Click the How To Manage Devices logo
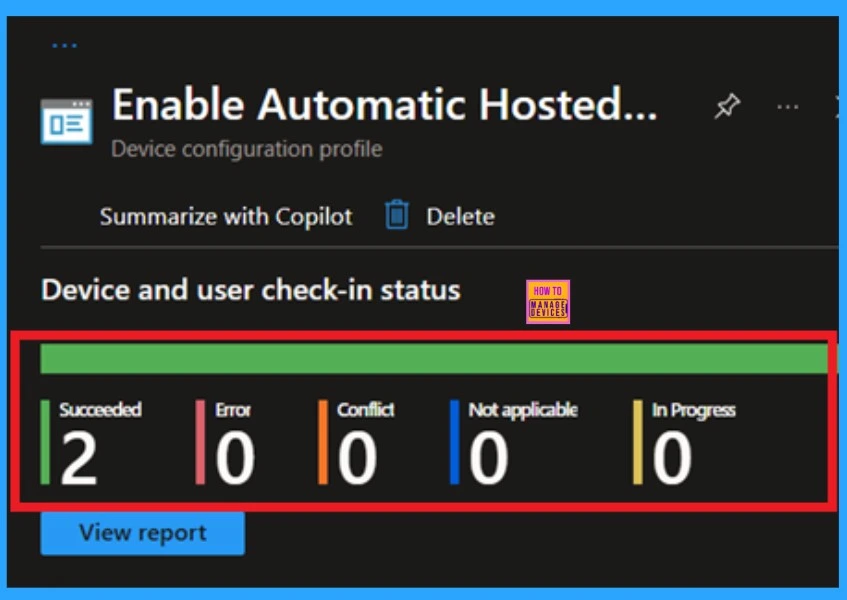Screen dimensions: 847x600 [x=547, y=301]
